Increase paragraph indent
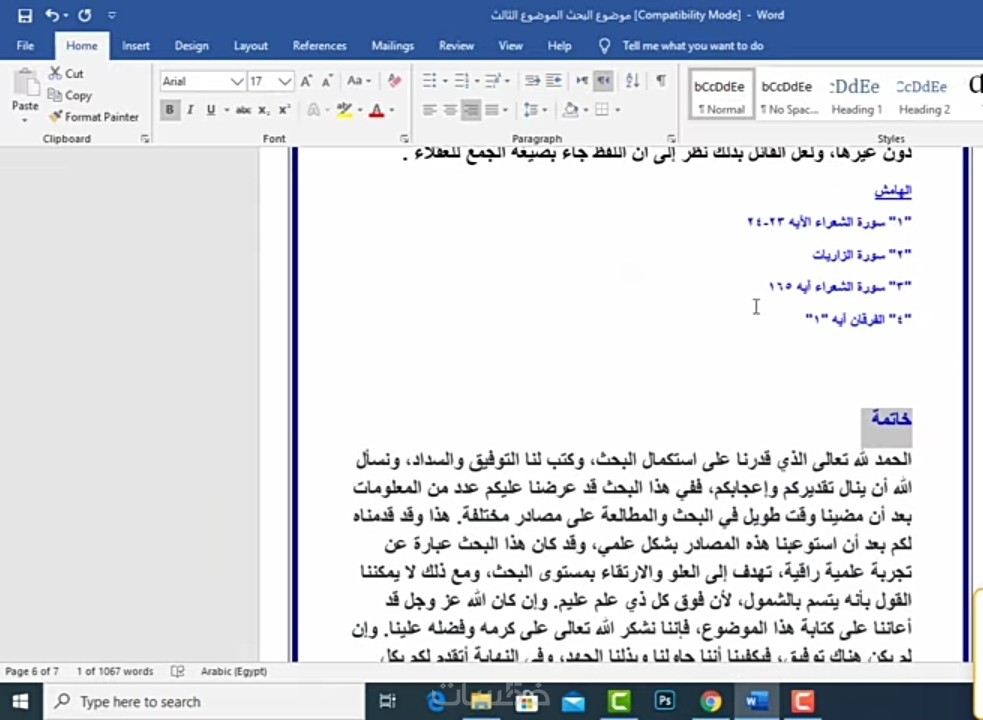Image resolution: width=983 pixels, height=720 pixels. [554, 81]
